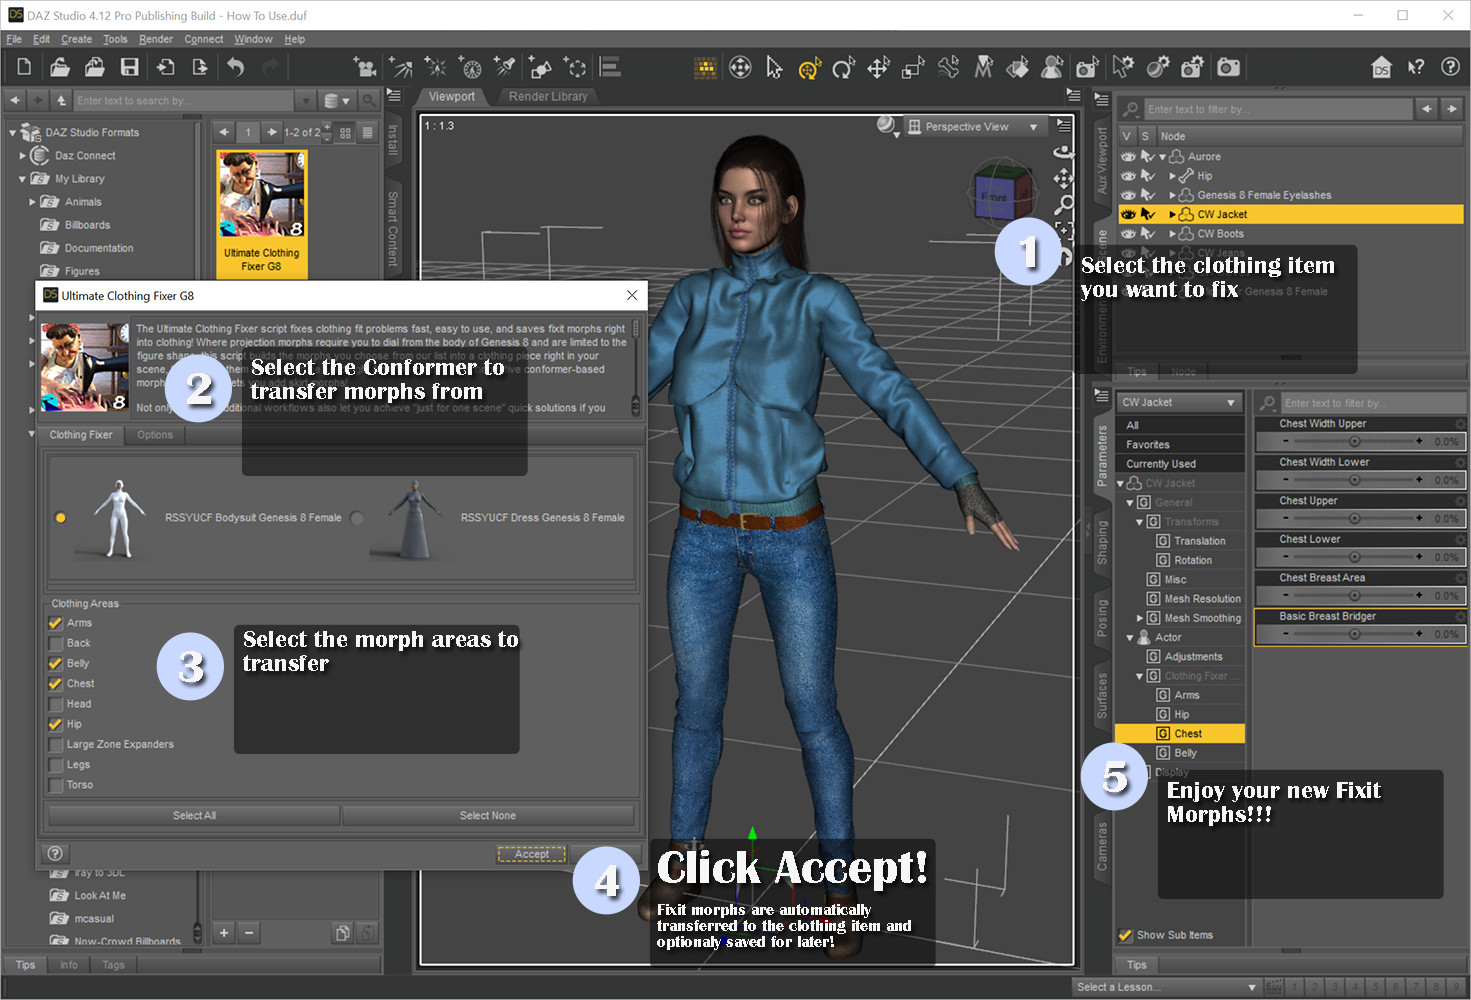Open the Shaping side tab
The image size is (1471, 1000).
pos(1102,543)
